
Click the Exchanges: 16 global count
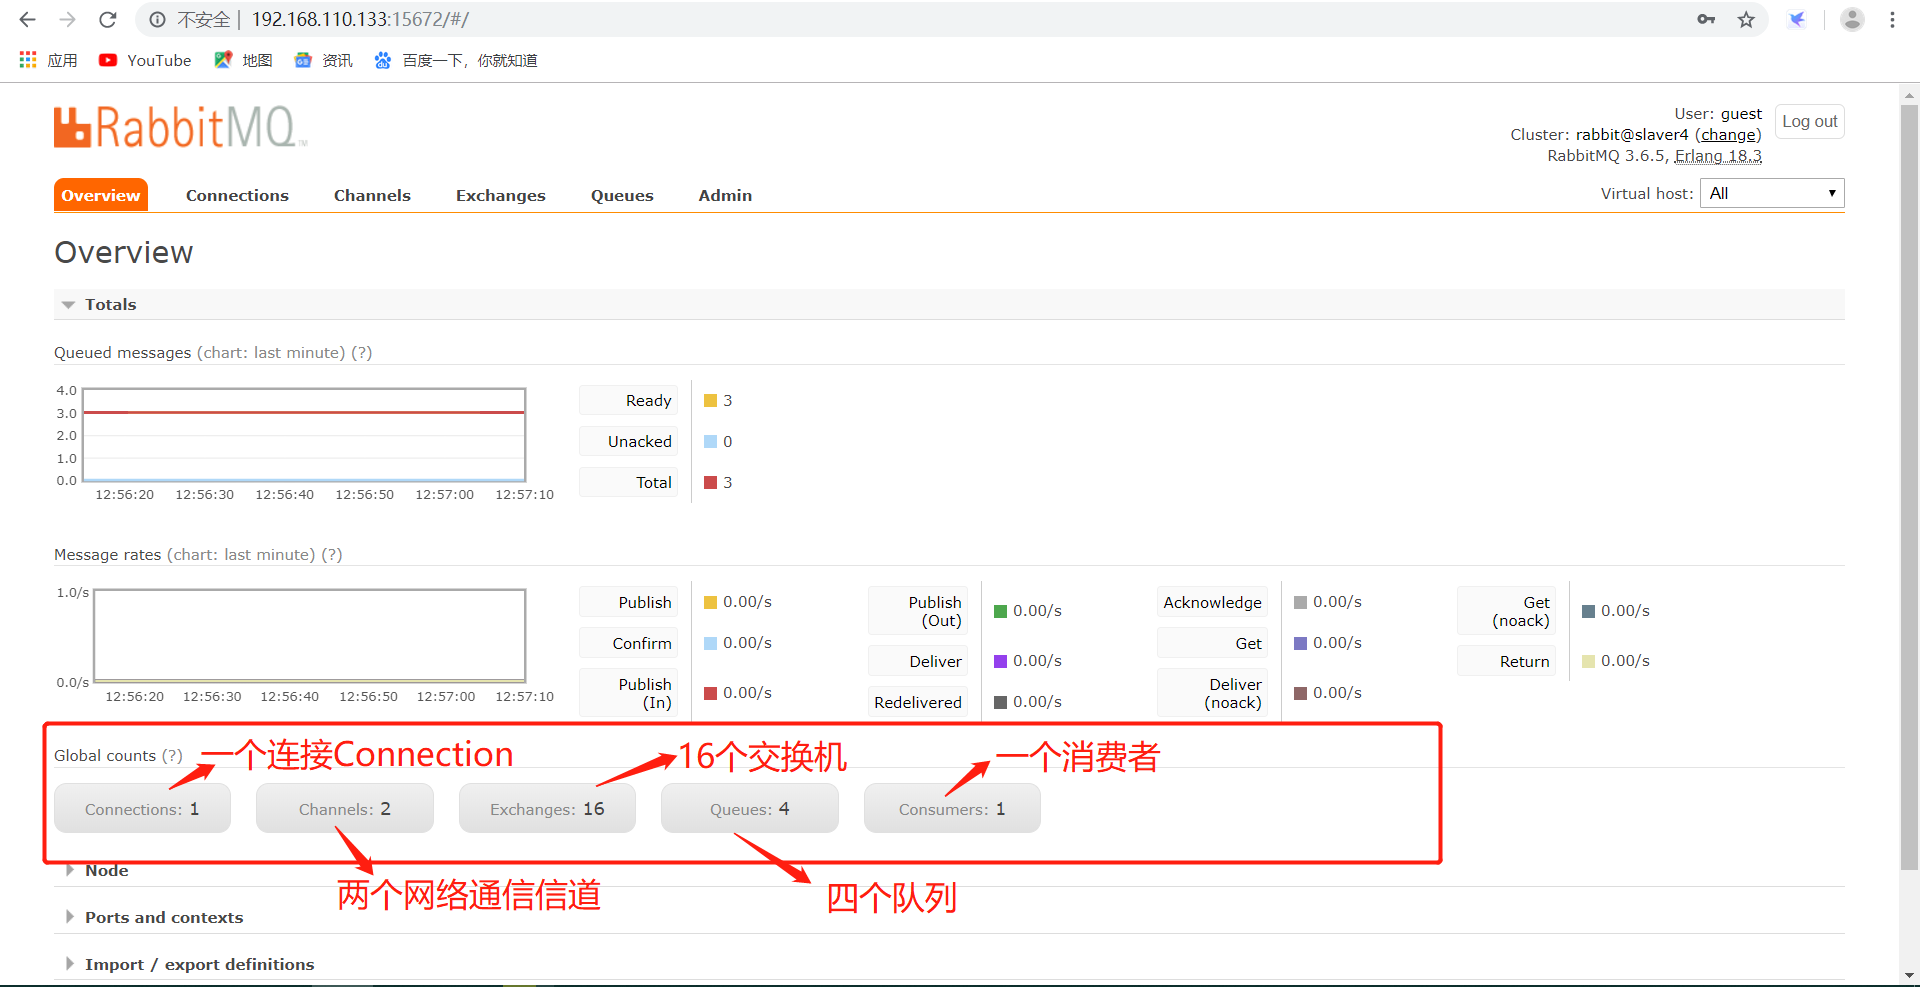pyautogui.click(x=547, y=808)
